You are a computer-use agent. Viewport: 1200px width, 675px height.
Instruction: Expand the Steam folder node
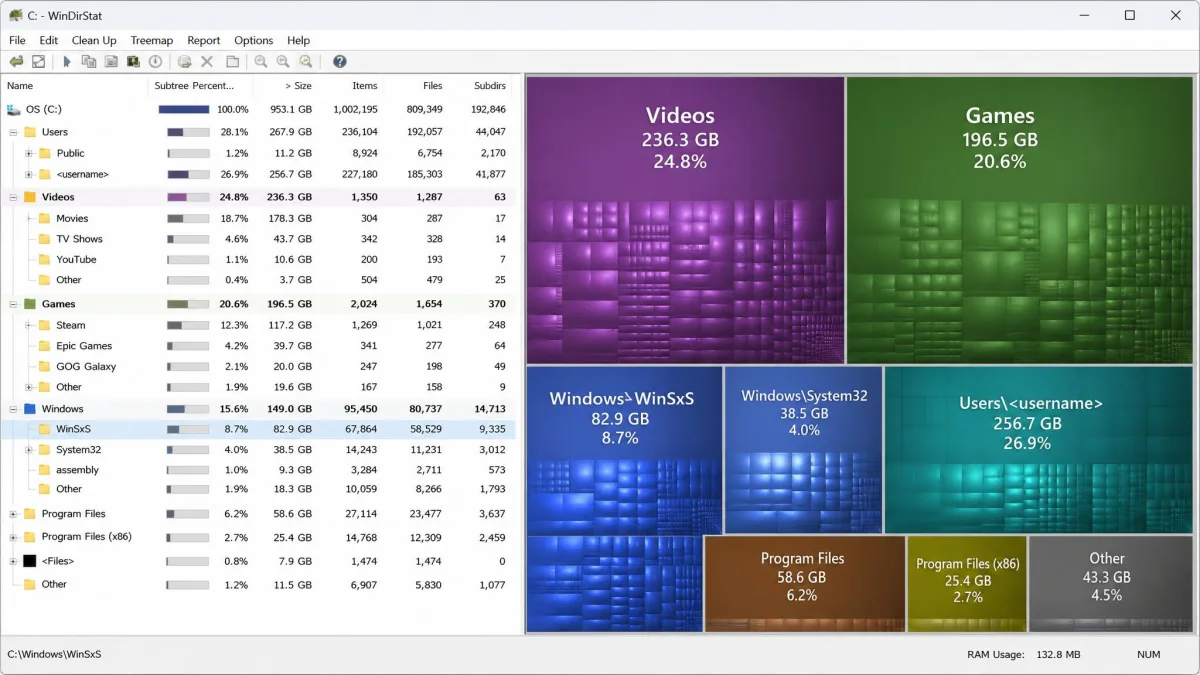coord(29,325)
